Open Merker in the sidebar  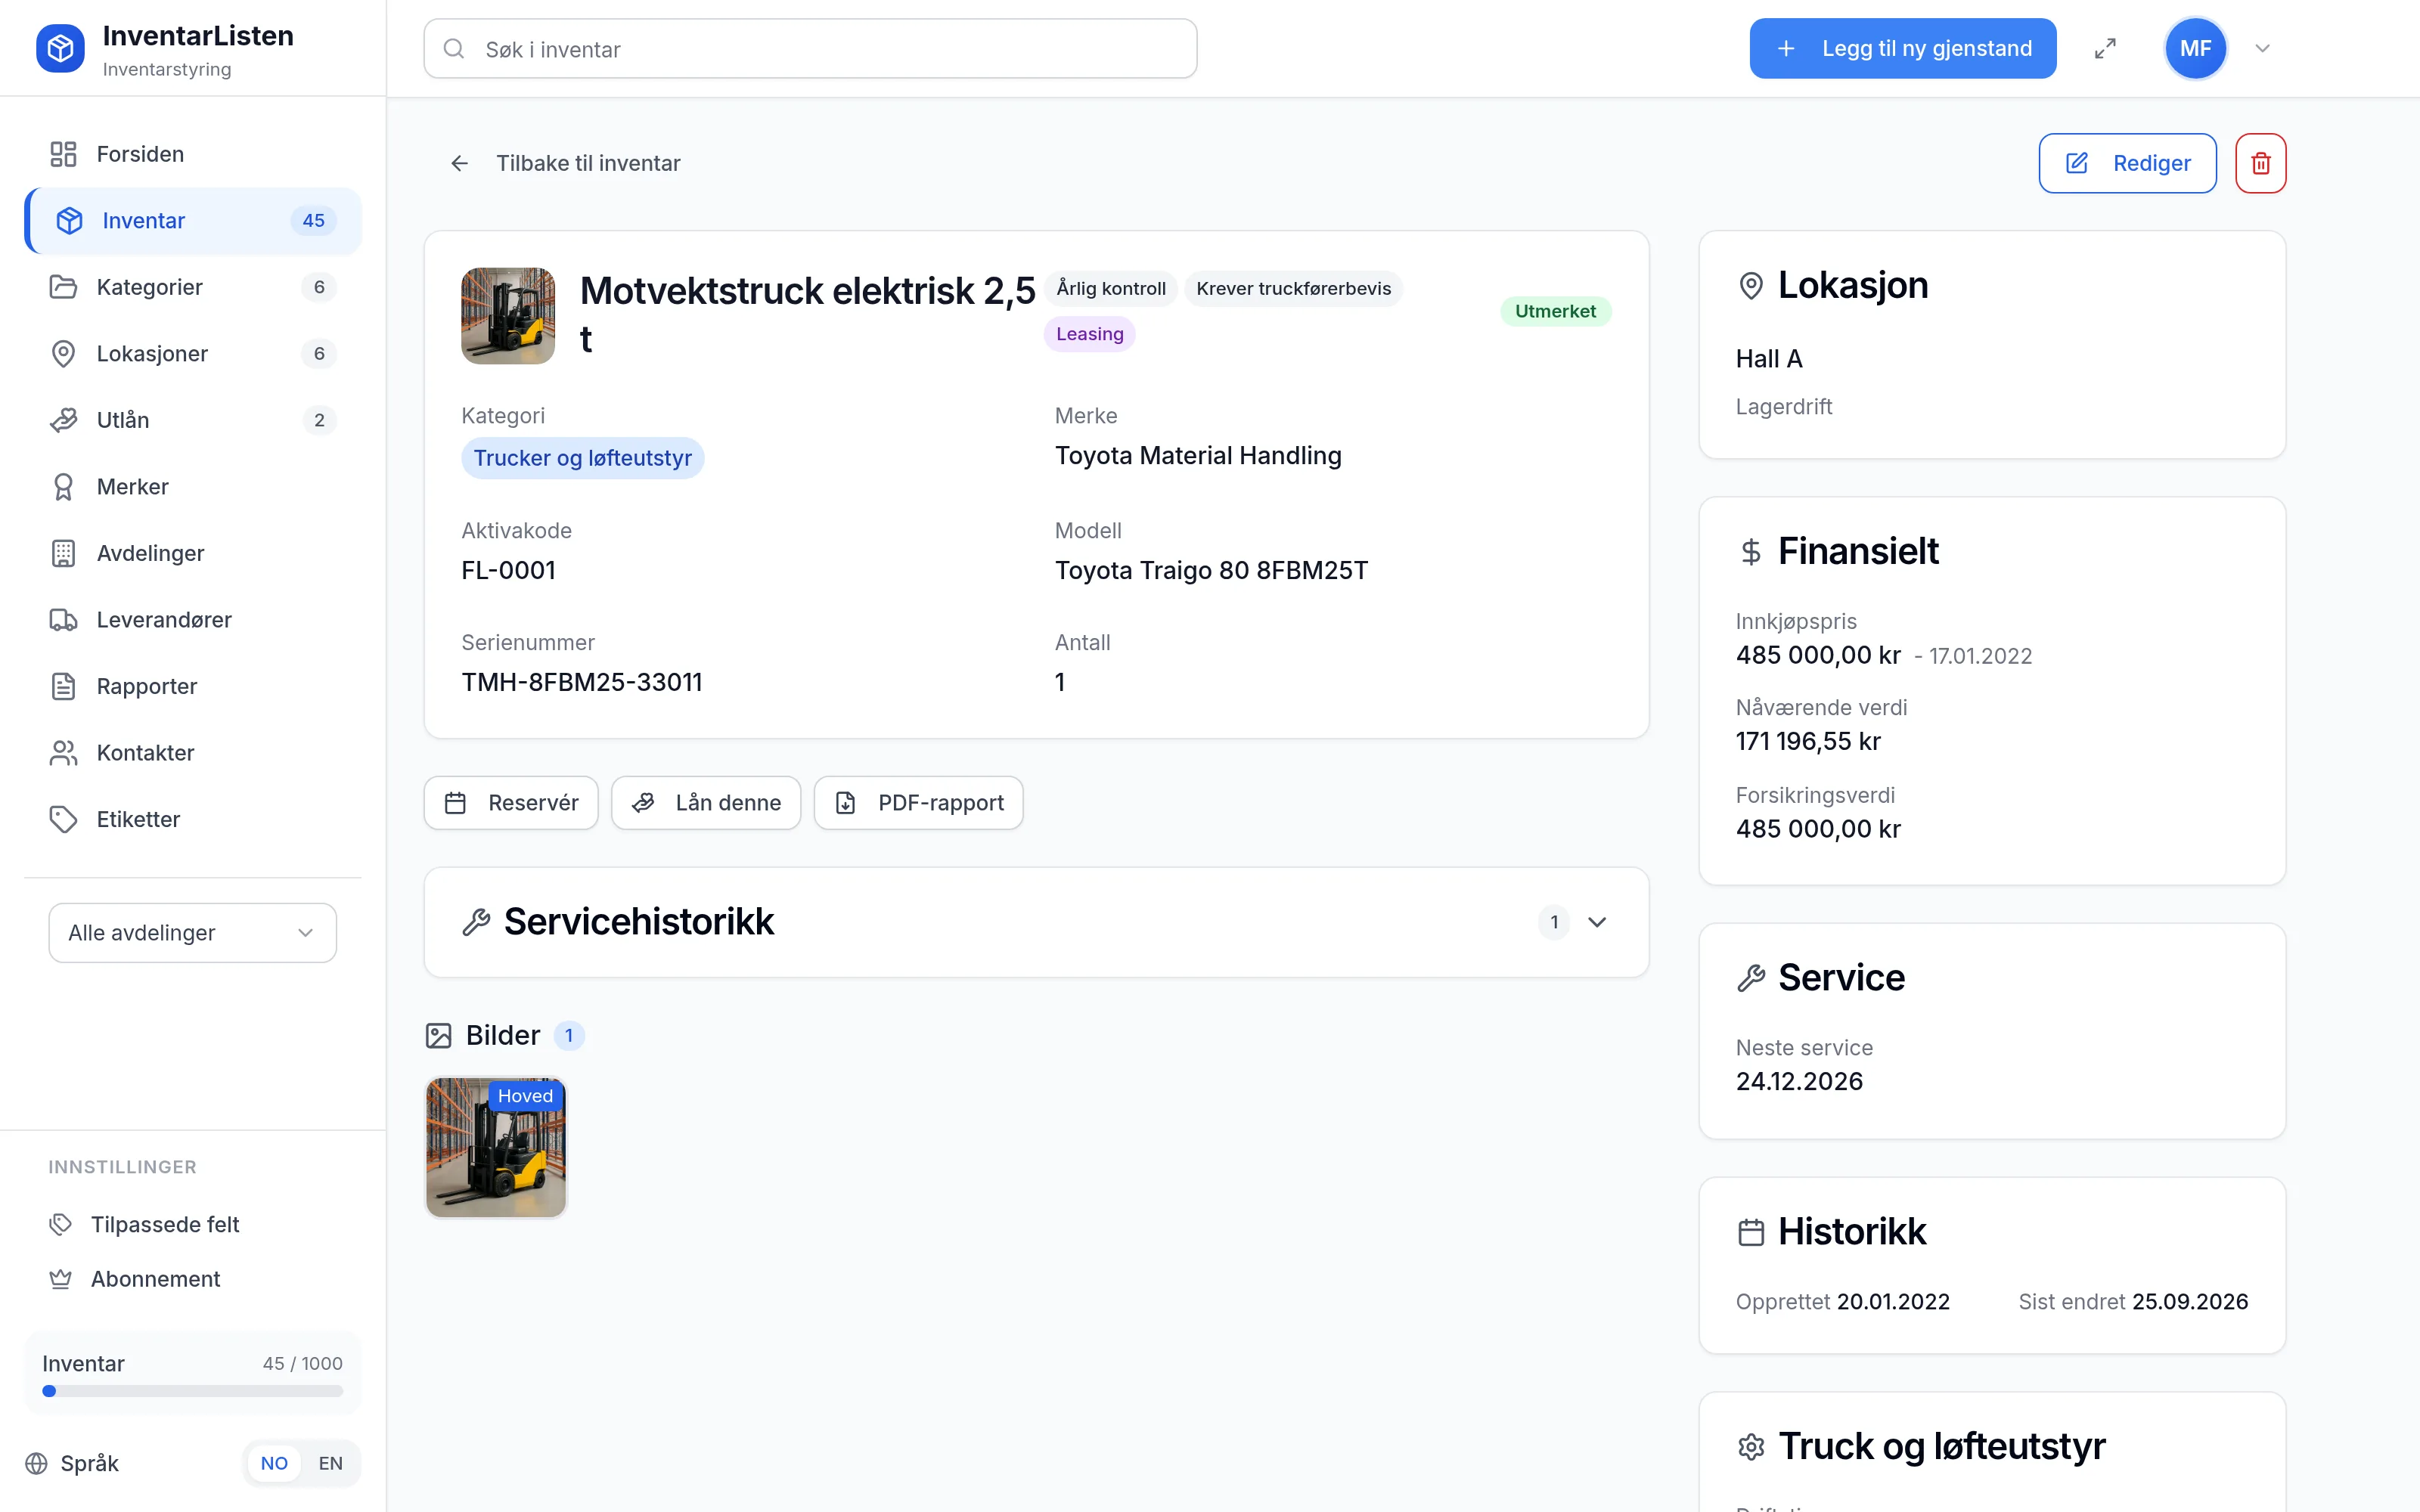193,487
